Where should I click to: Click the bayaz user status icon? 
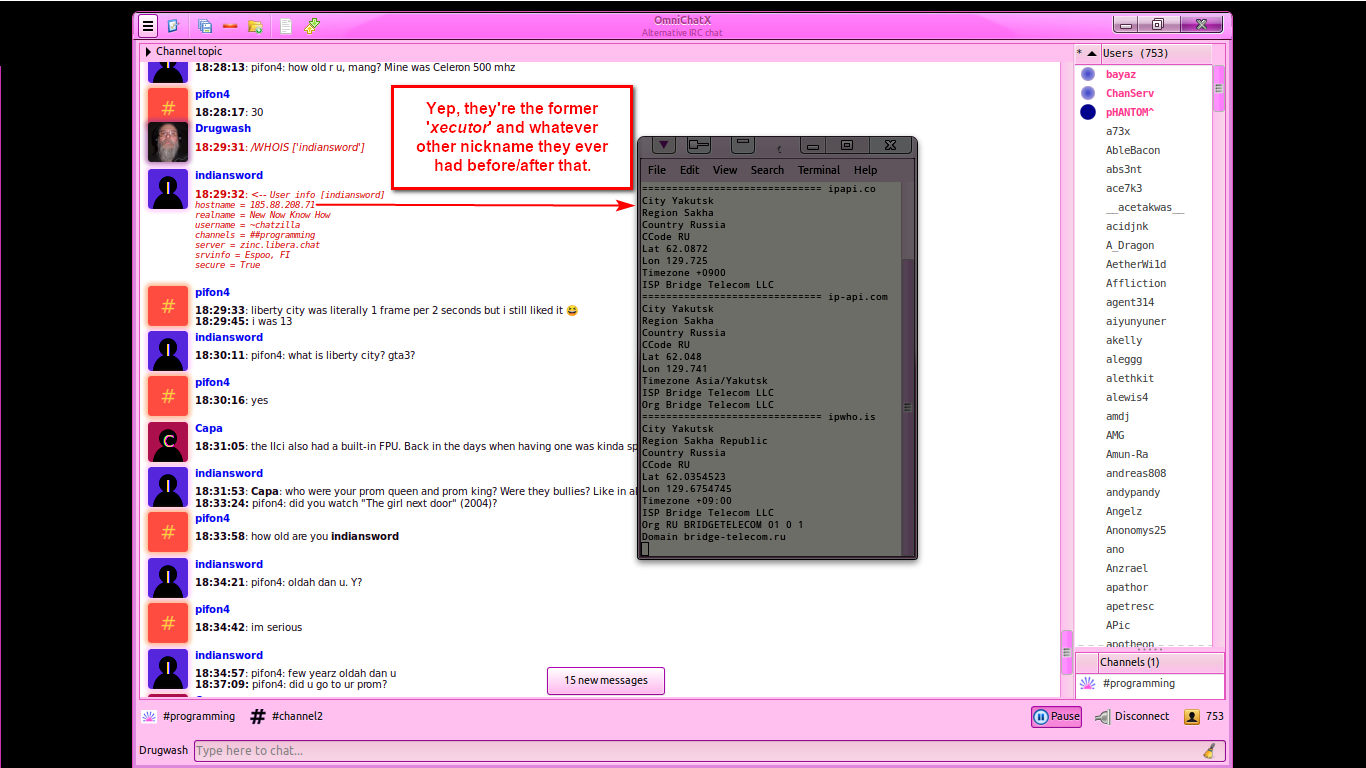(x=1088, y=74)
